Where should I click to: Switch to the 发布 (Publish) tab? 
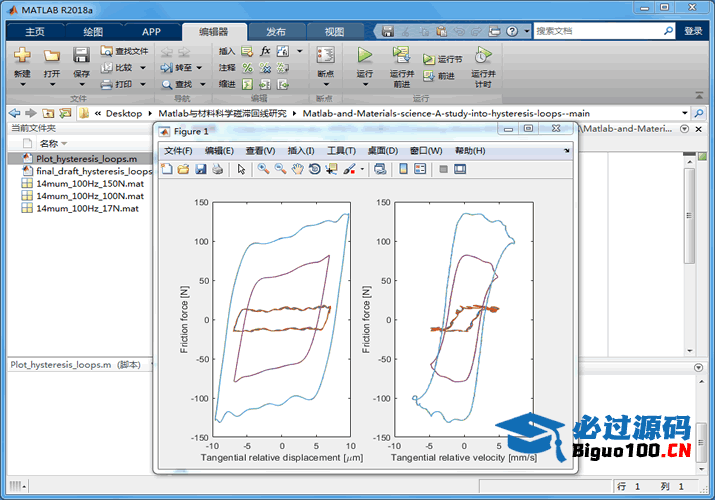point(275,31)
